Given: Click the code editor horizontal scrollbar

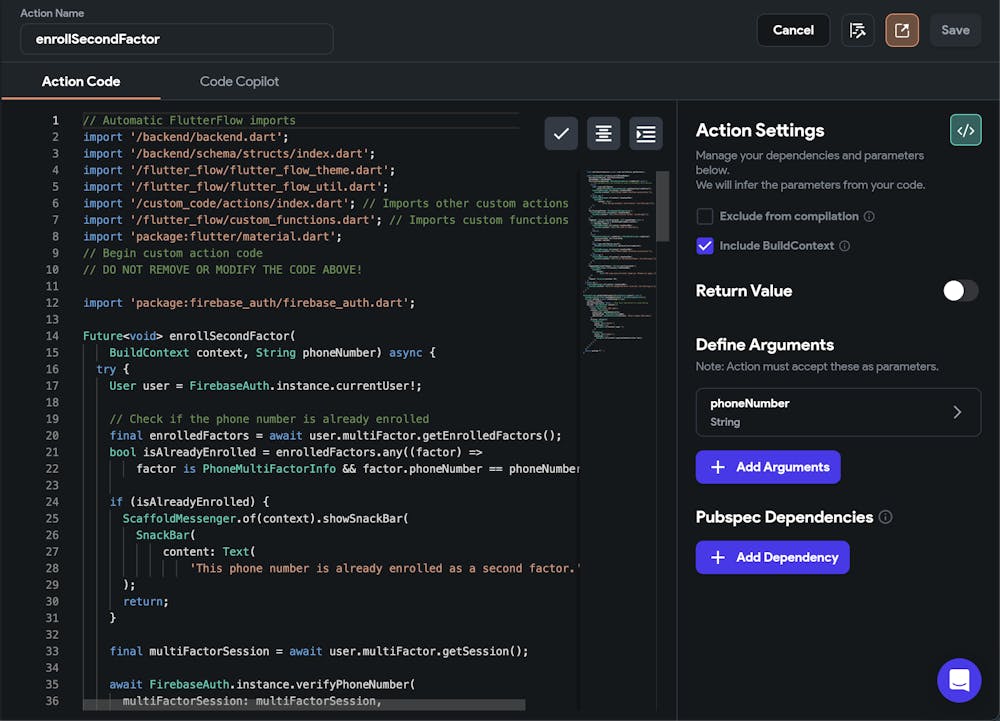Looking at the screenshot, I should click(x=304, y=705).
